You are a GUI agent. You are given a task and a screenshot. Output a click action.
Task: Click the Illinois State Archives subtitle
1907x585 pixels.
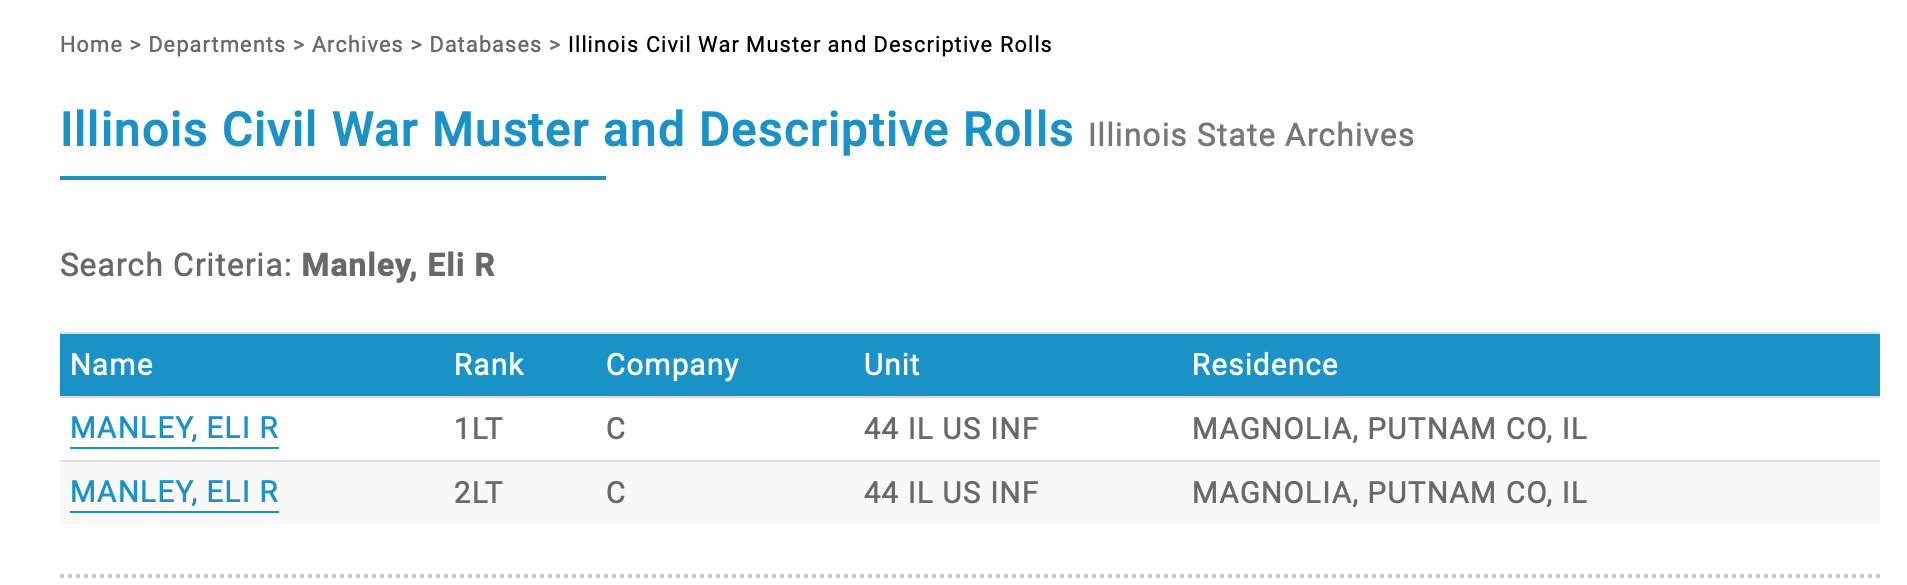point(1250,135)
